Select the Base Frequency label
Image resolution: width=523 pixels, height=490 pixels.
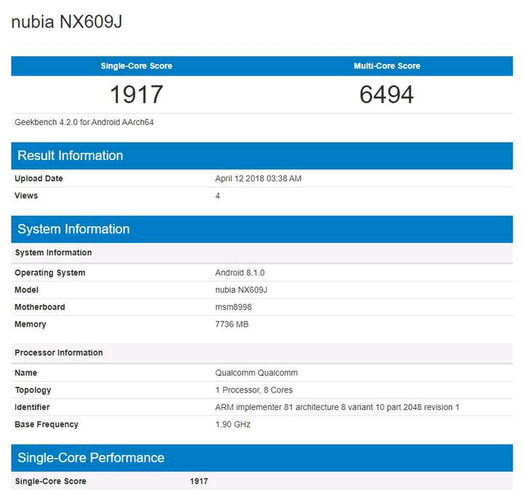coord(46,424)
